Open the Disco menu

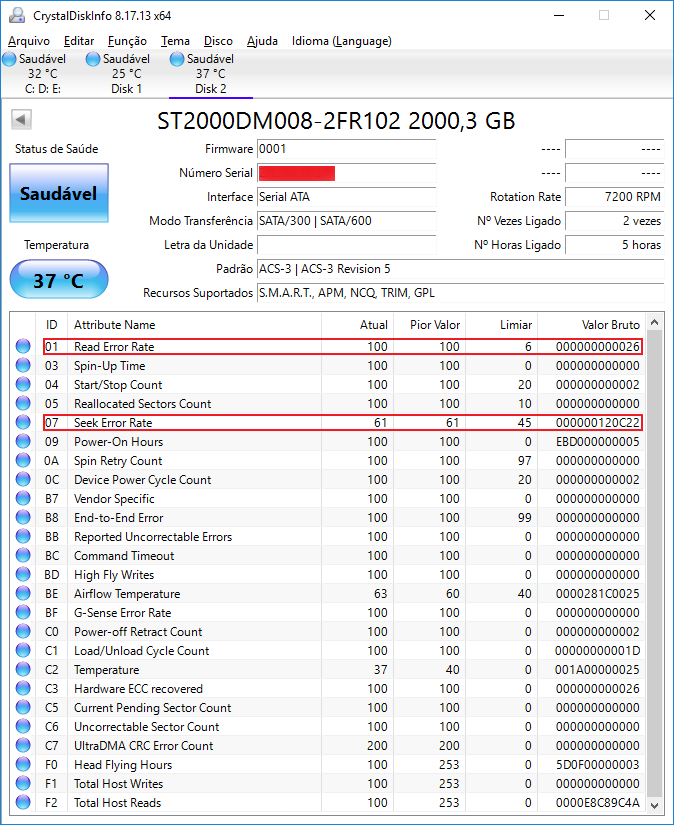(x=218, y=41)
